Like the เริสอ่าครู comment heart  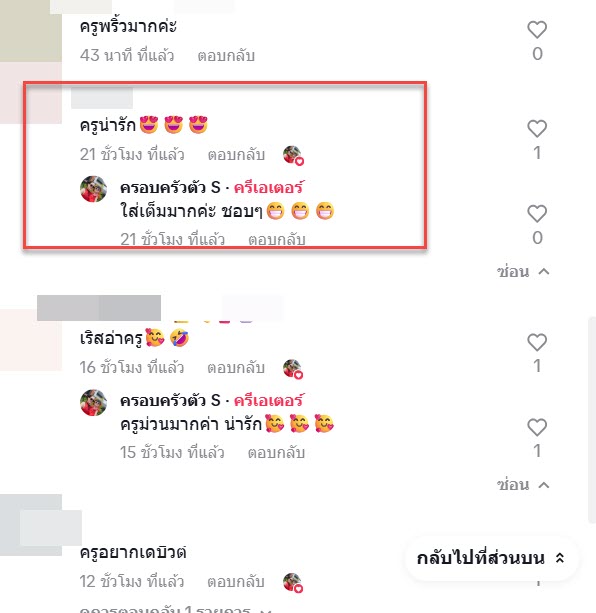(537, 342)
